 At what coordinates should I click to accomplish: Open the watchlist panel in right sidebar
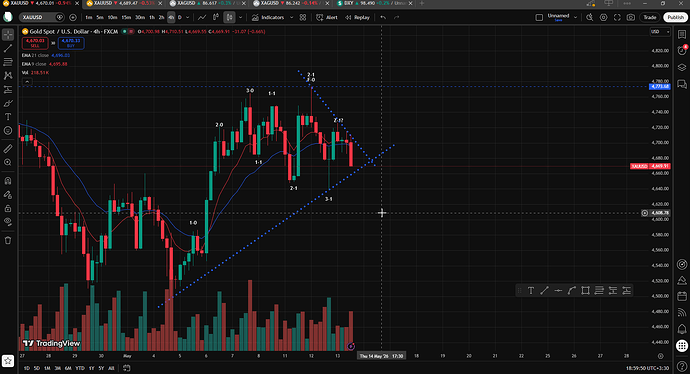(x=682, y=34)
